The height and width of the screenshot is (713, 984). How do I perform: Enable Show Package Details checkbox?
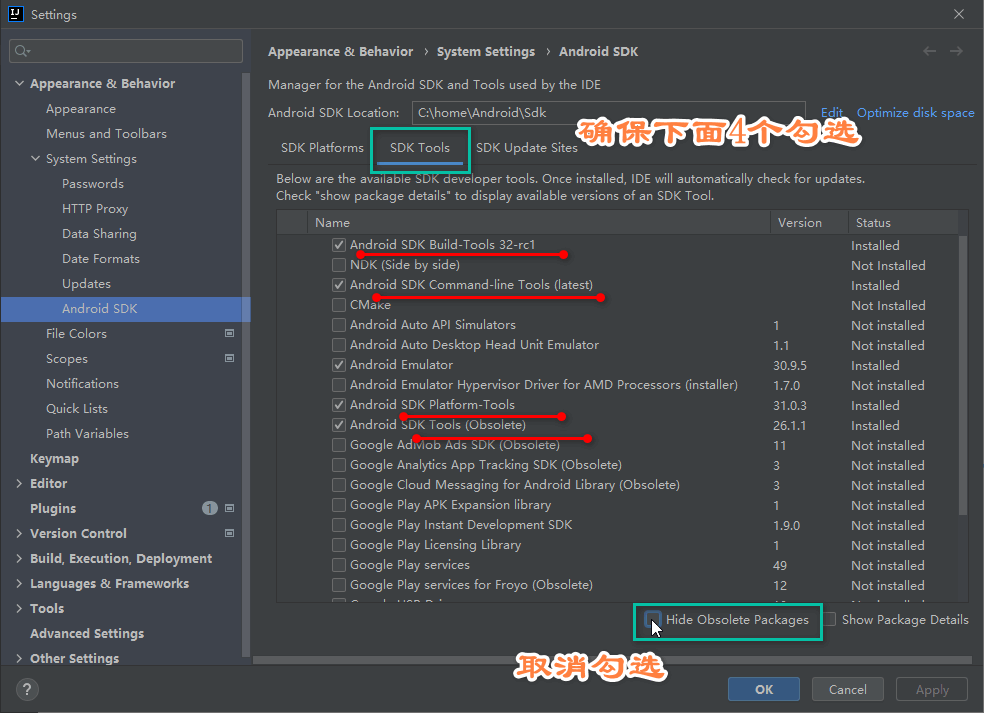point(830,619)
